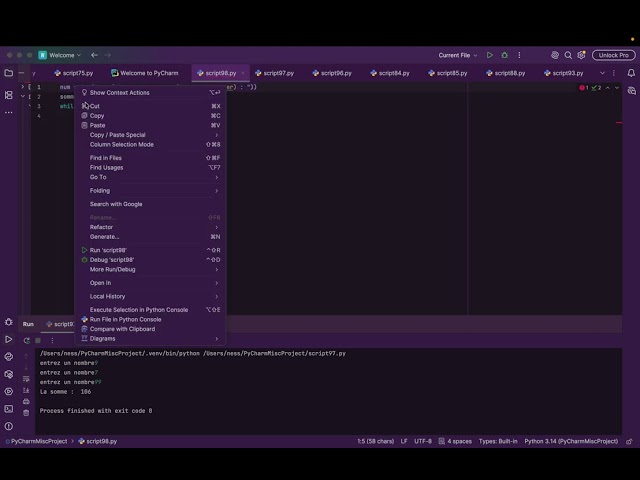640x480 pixels.
Task: Click the Debug bug icon in toolbar
Action: (504, 55)
